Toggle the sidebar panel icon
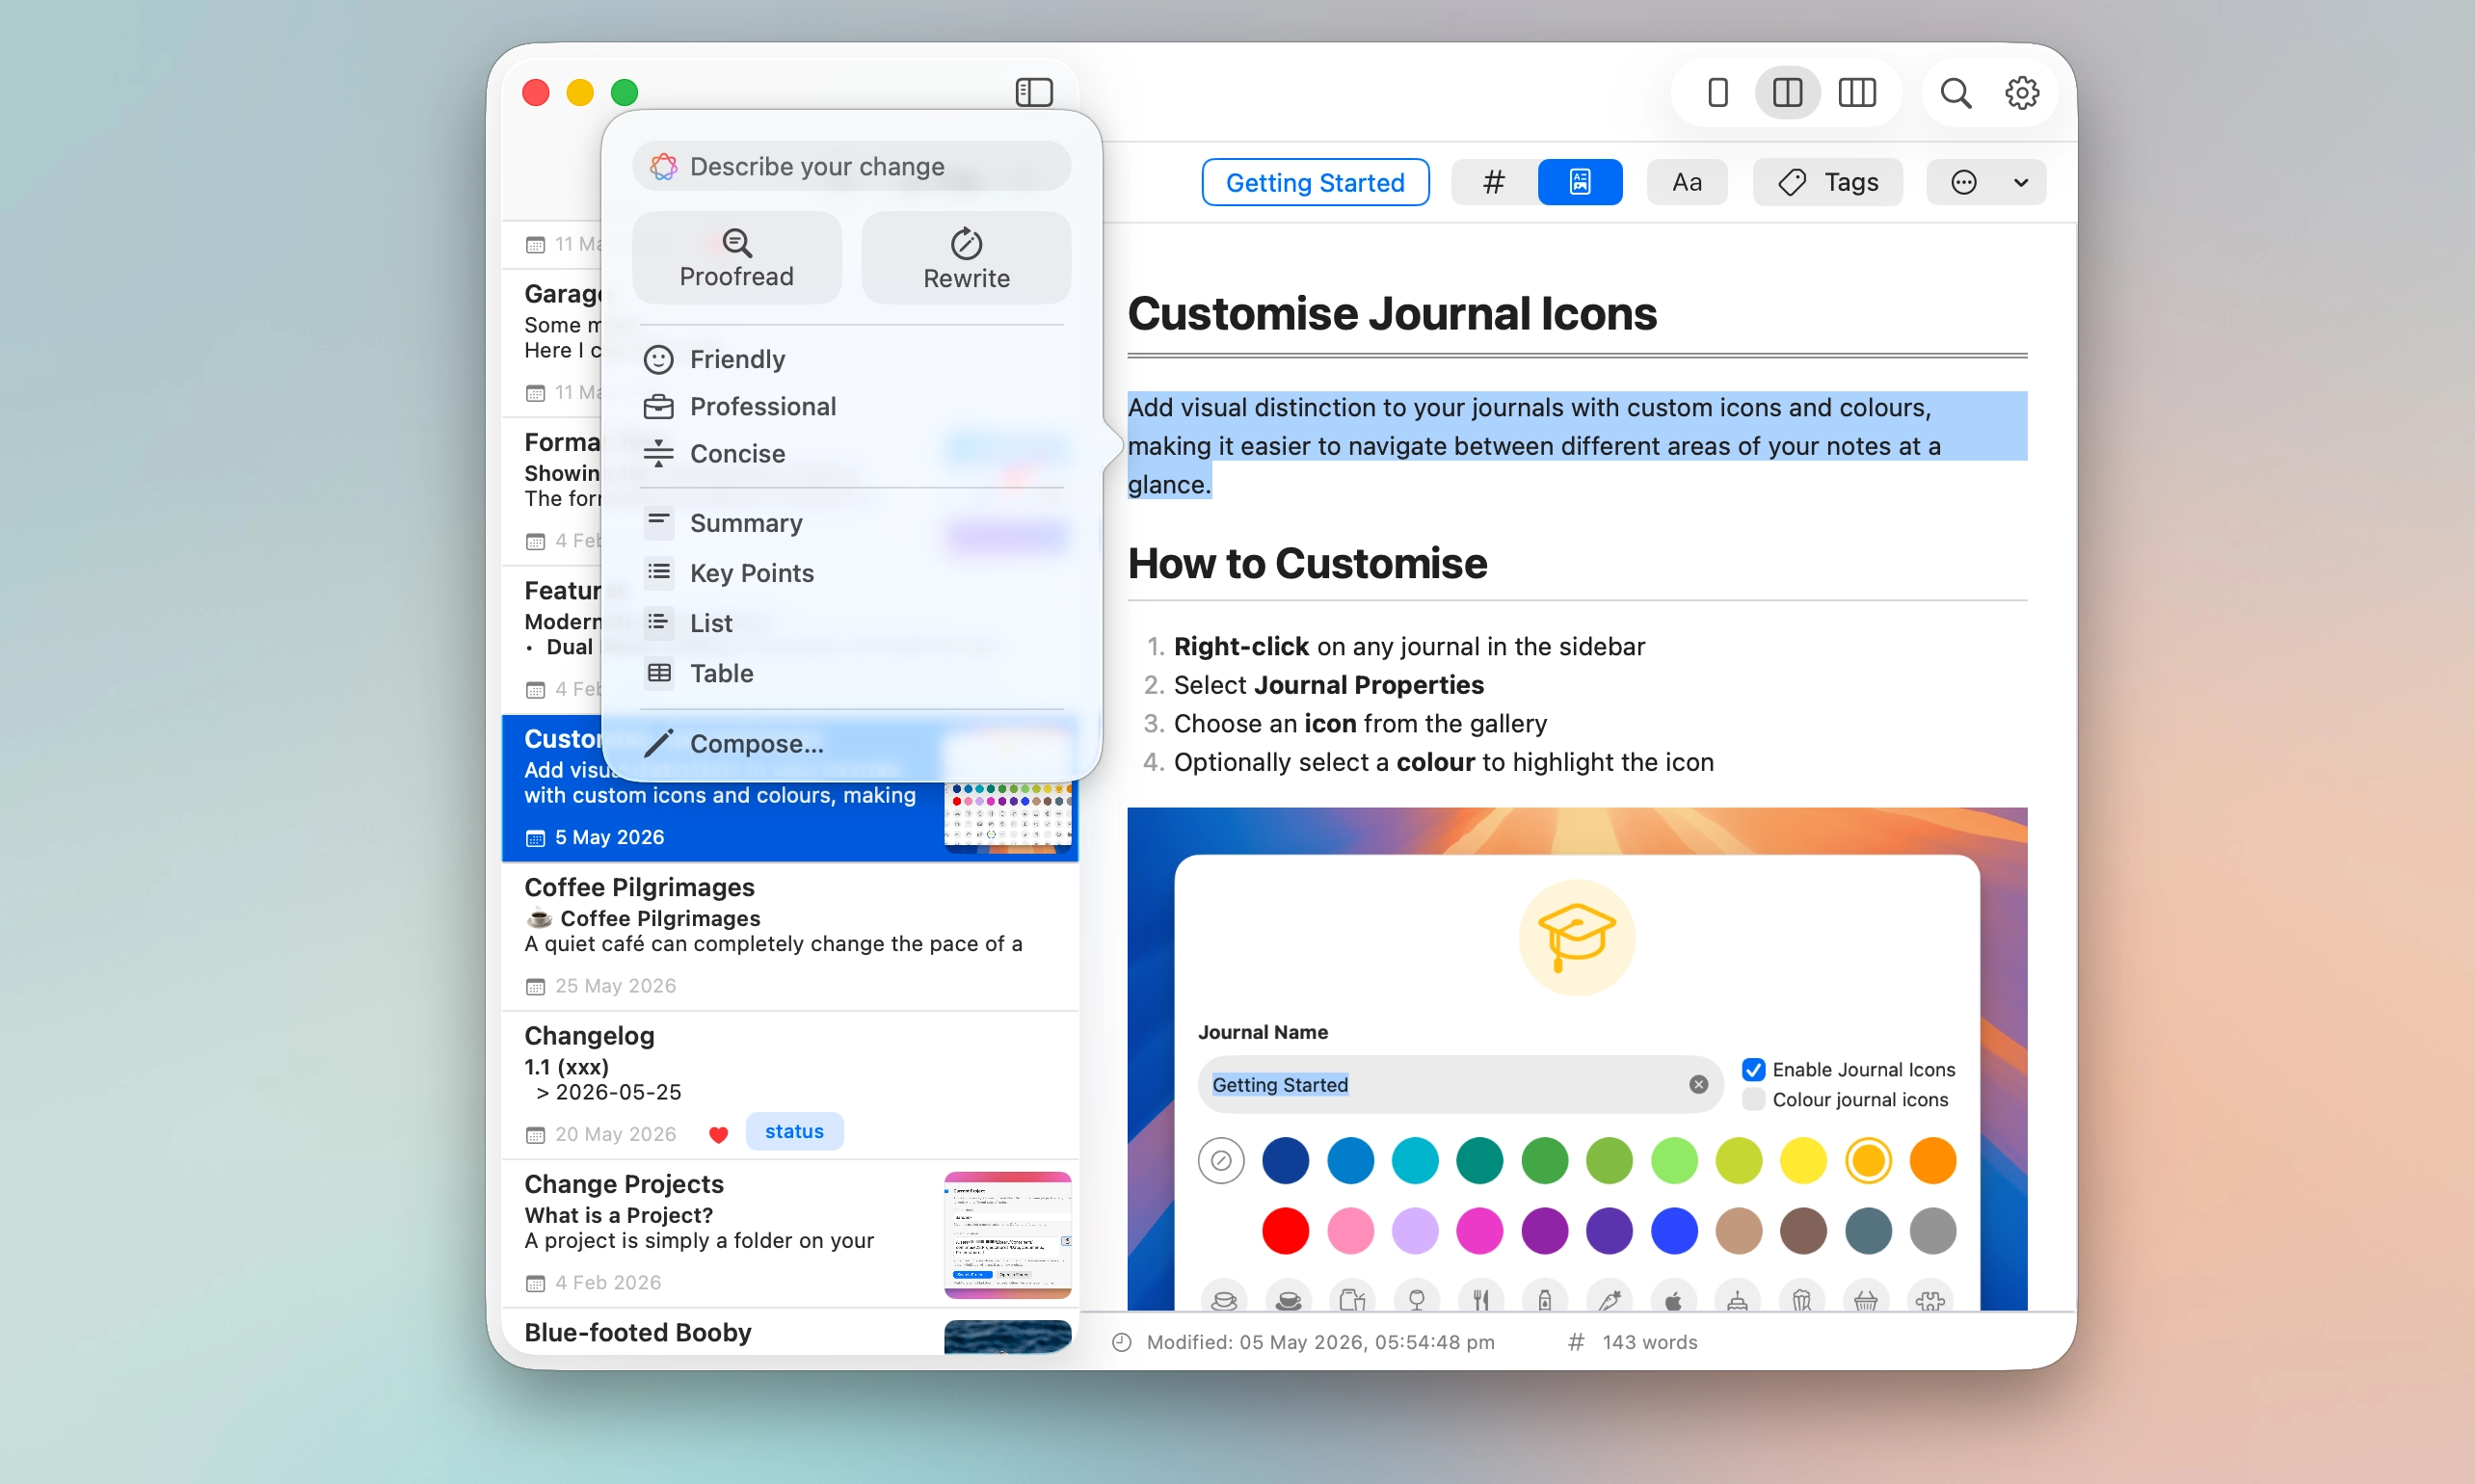This screenshot has width=2475, height=1484. pos(1034,92)
